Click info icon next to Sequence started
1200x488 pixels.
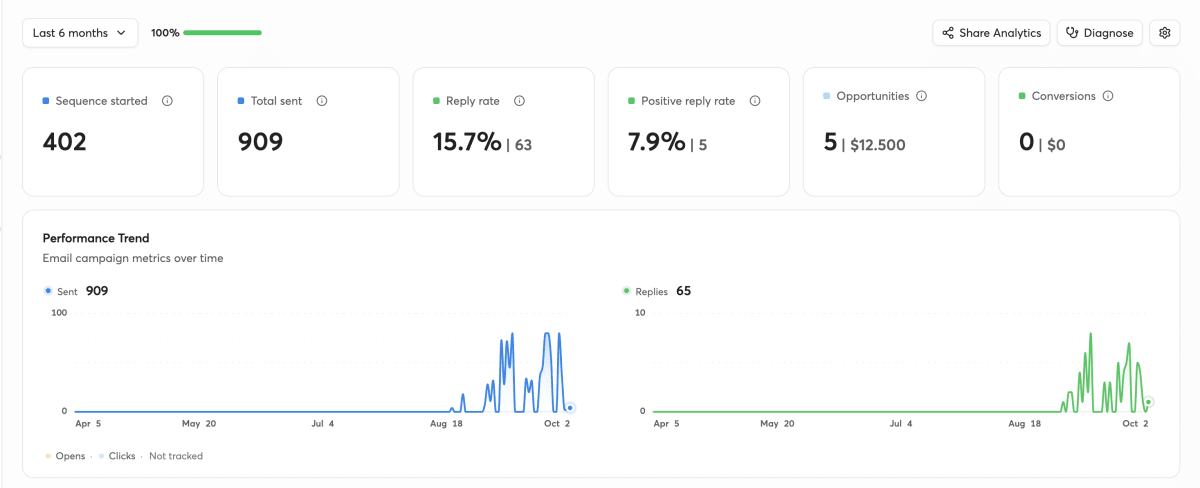[167, 101]
